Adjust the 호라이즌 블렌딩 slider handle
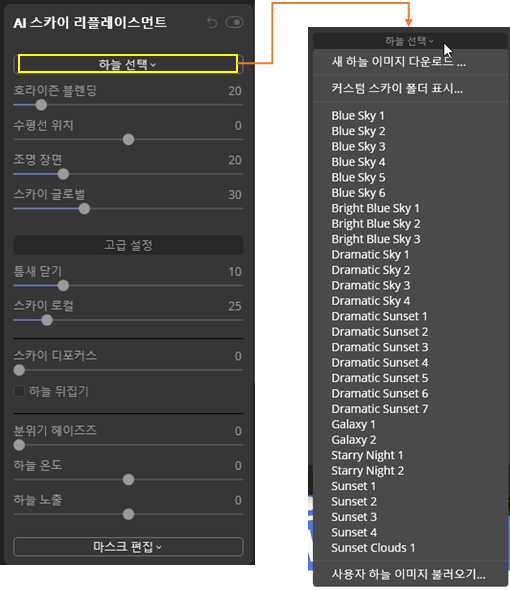This screenshot has height=590, width=510. 41,105
